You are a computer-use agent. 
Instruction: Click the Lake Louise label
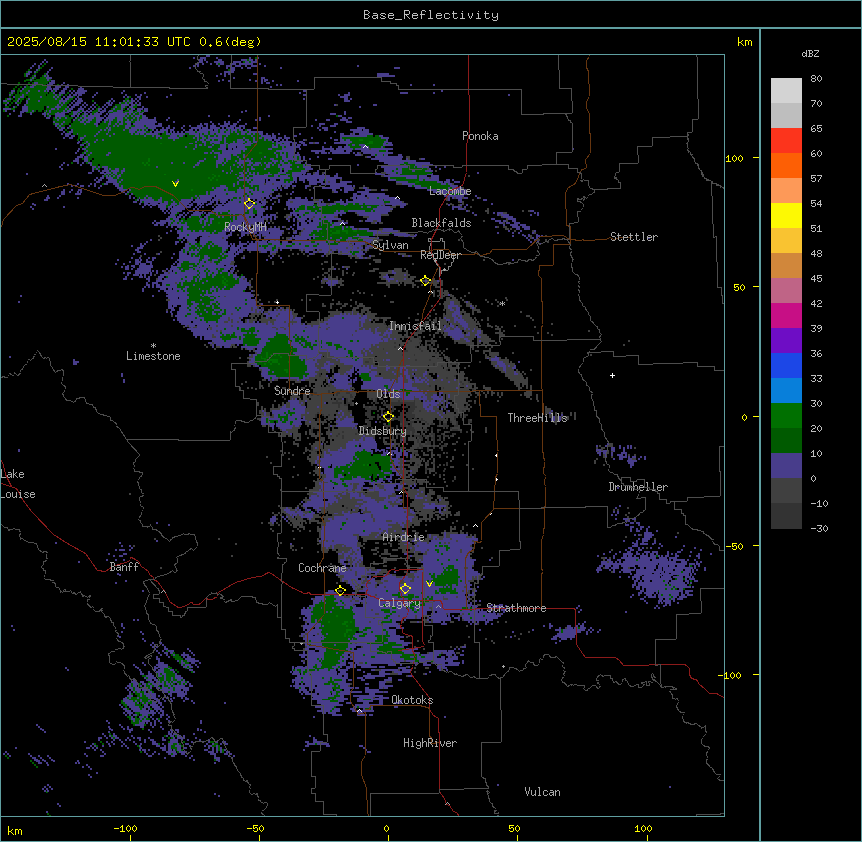click(18, 484)
